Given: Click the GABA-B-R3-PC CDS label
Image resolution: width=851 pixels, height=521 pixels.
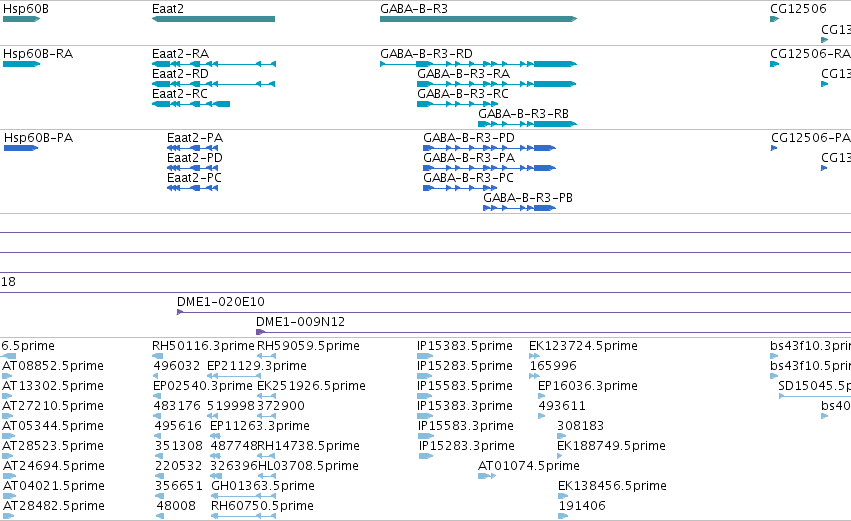Looking at the screenshot, I should coord(468,178).
